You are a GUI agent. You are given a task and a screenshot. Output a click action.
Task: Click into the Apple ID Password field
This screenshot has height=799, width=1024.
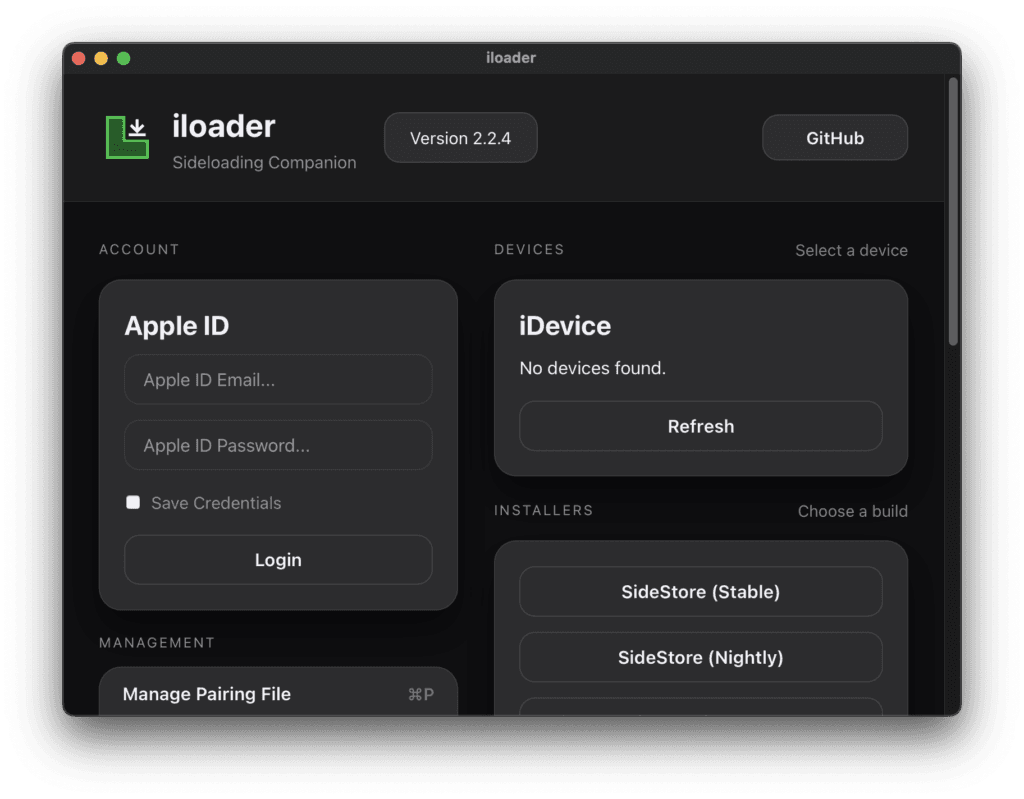[x=278, y=446]
